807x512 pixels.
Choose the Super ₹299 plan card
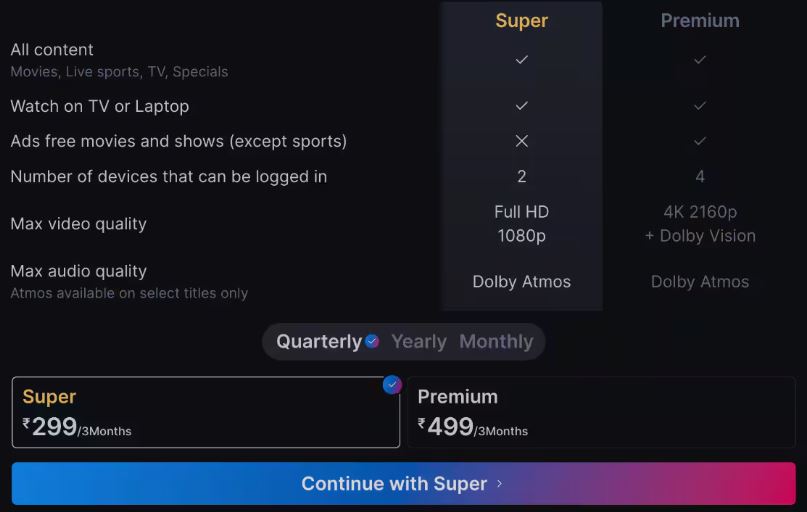(206, 412)
